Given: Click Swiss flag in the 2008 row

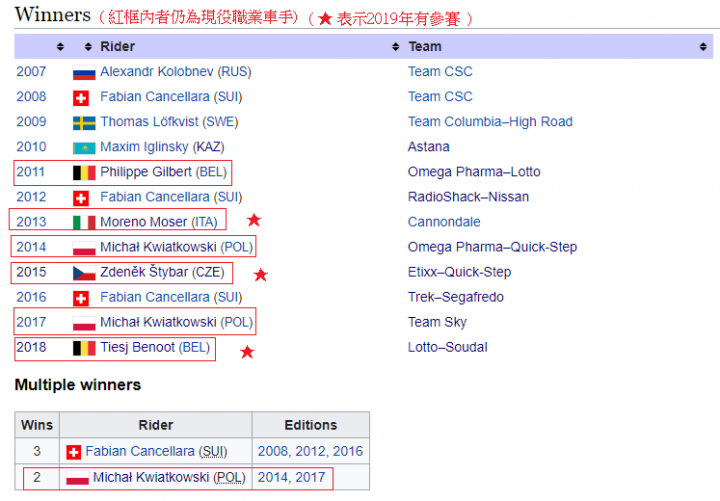Looking at the screenshot, I should 81,98.
